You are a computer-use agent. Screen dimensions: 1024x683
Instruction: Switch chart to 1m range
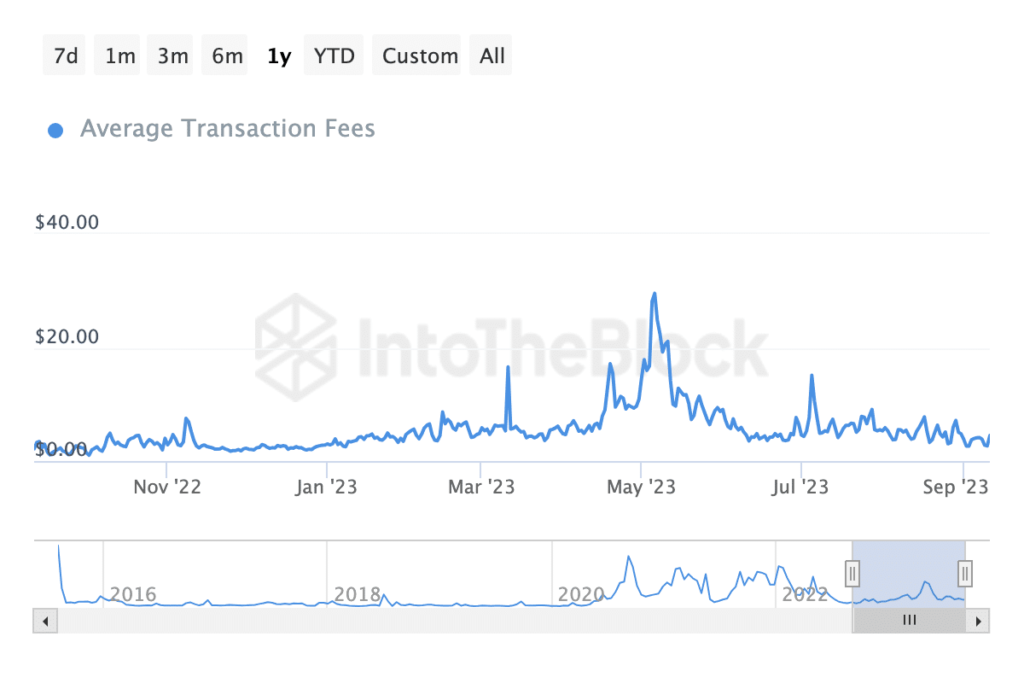click(x=120, y=56)
